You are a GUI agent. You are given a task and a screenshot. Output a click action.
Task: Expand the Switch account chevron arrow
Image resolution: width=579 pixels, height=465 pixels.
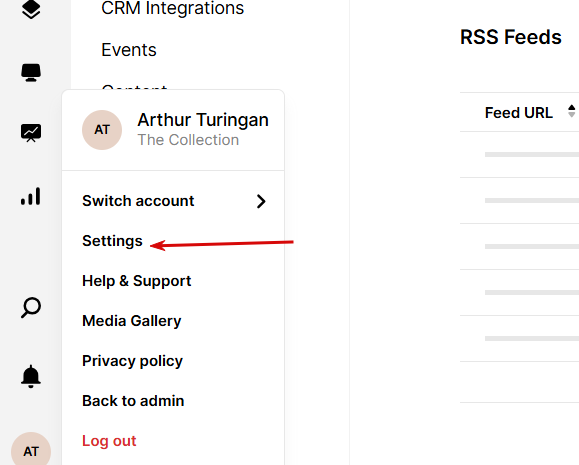pyautogui.click(x=261, y=201)
